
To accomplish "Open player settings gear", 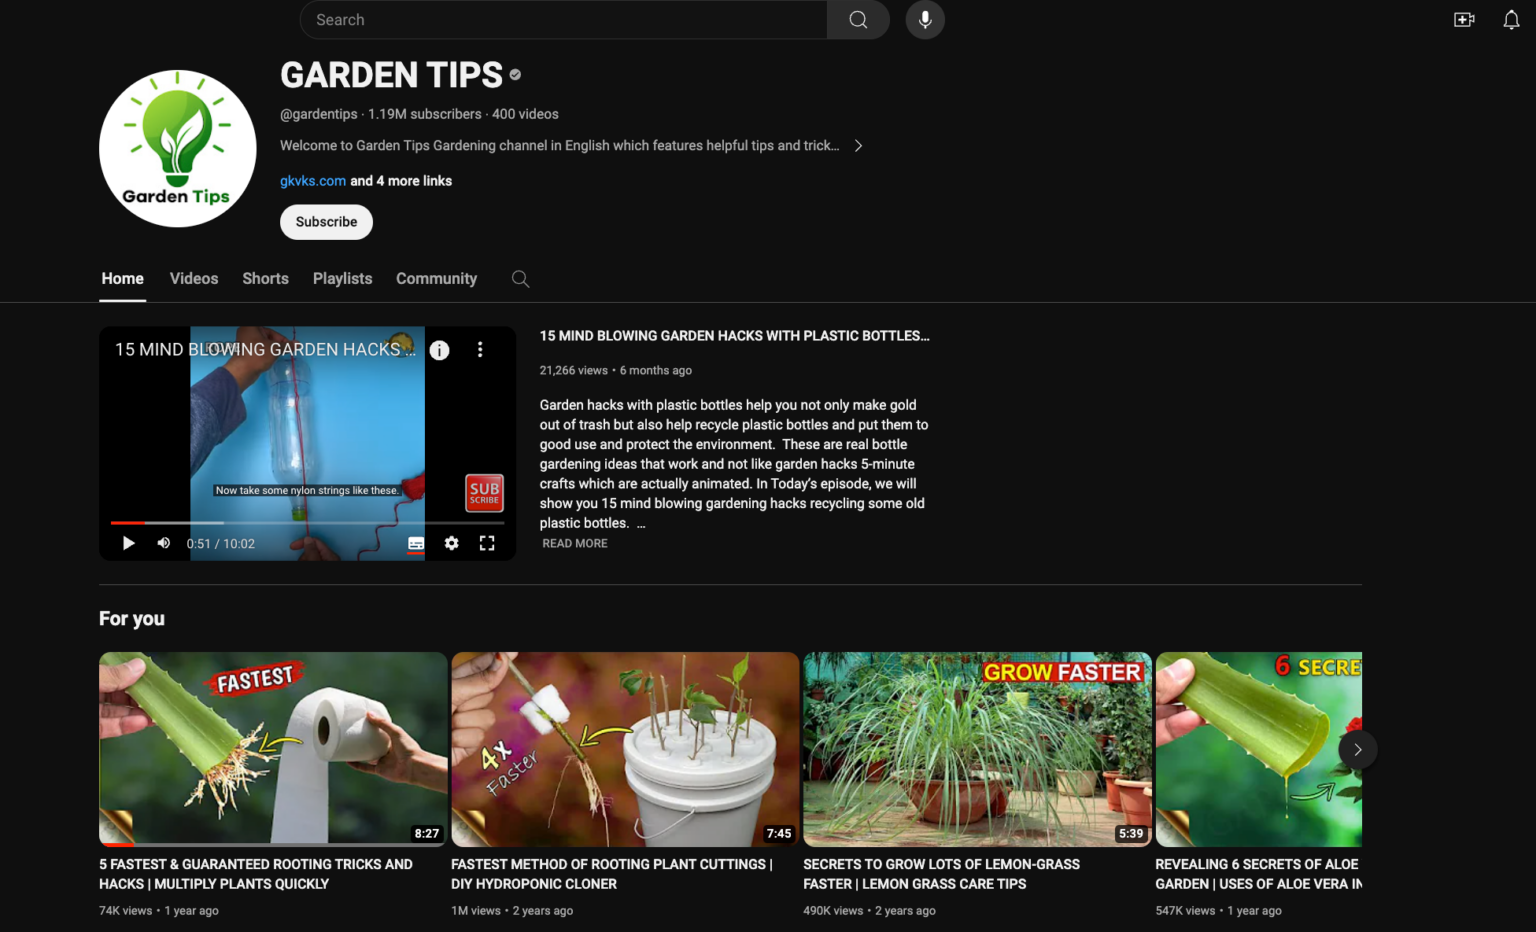I will (x=452, y=543).
